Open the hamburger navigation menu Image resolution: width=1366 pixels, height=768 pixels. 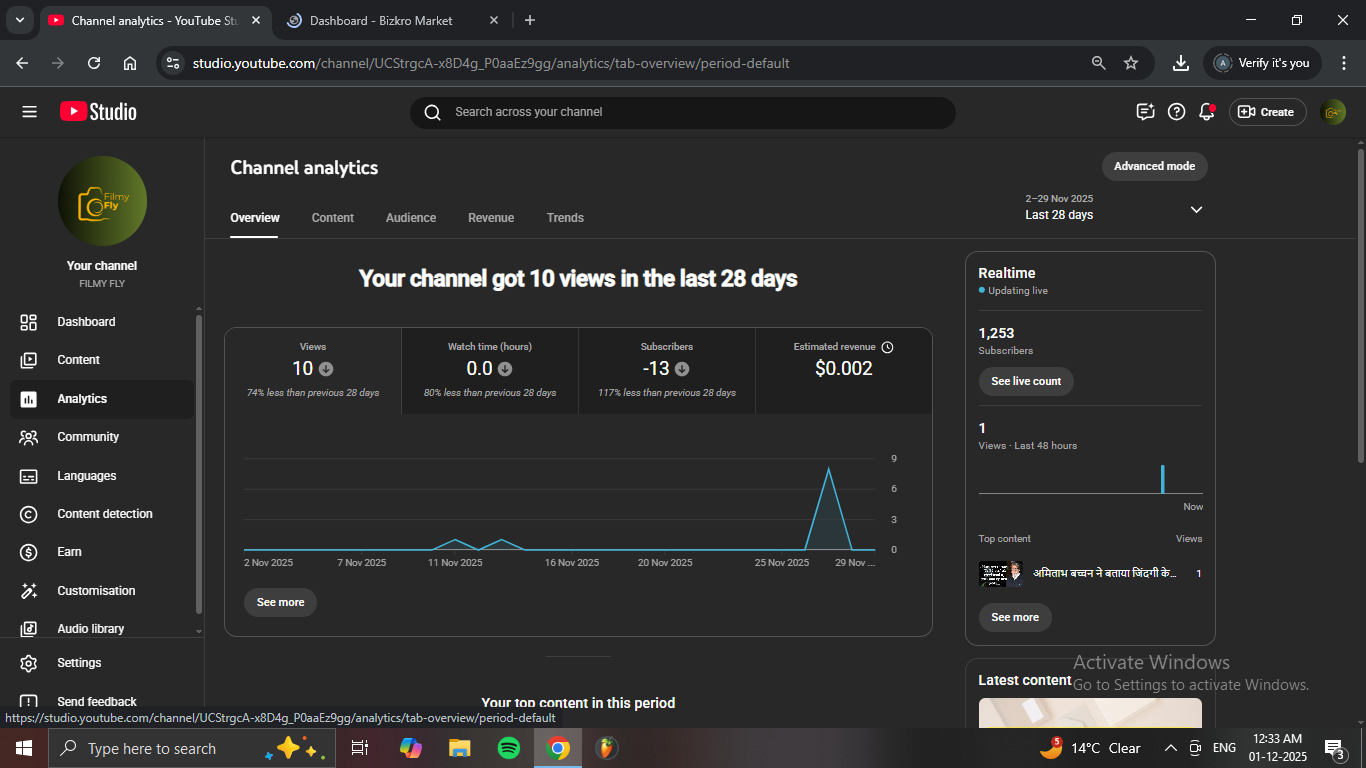coord(29,112)
